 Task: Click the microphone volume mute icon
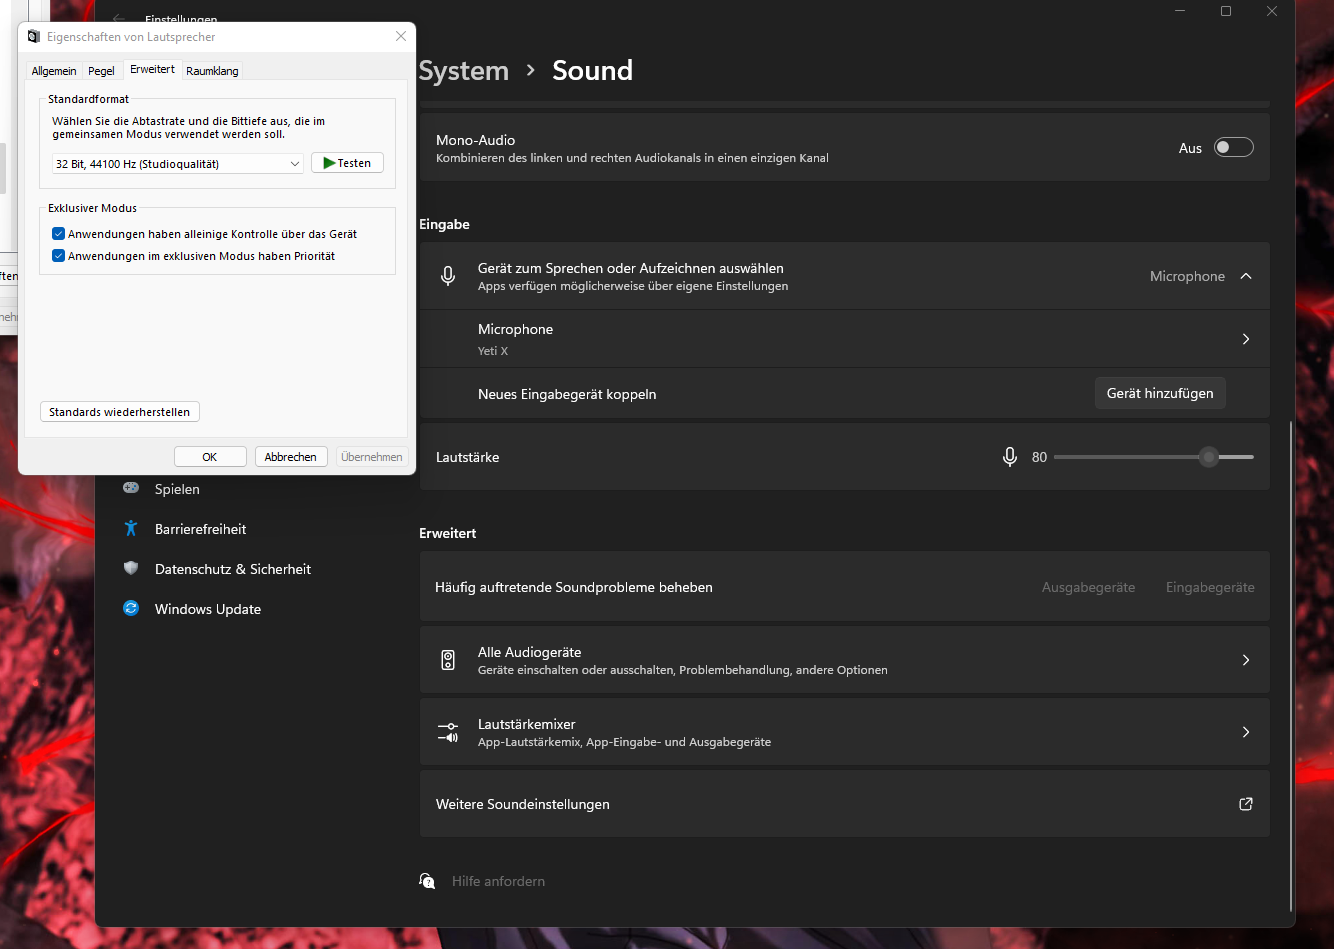point(1010,457)
